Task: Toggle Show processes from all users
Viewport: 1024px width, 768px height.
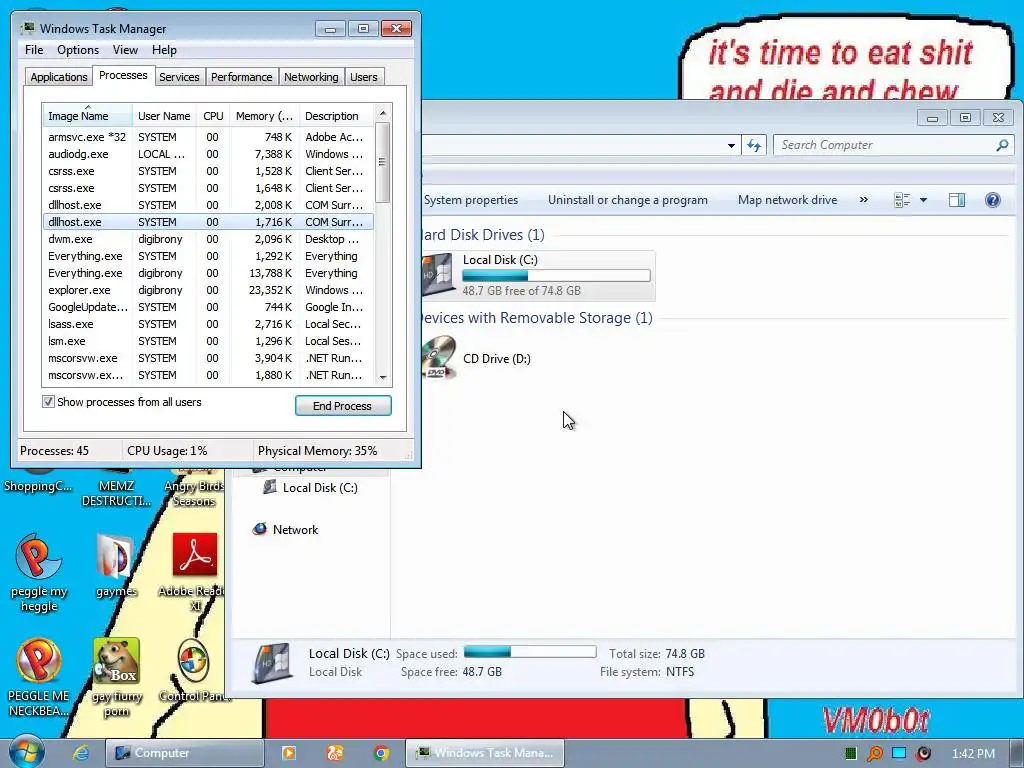Action: [x=48, y=402]
